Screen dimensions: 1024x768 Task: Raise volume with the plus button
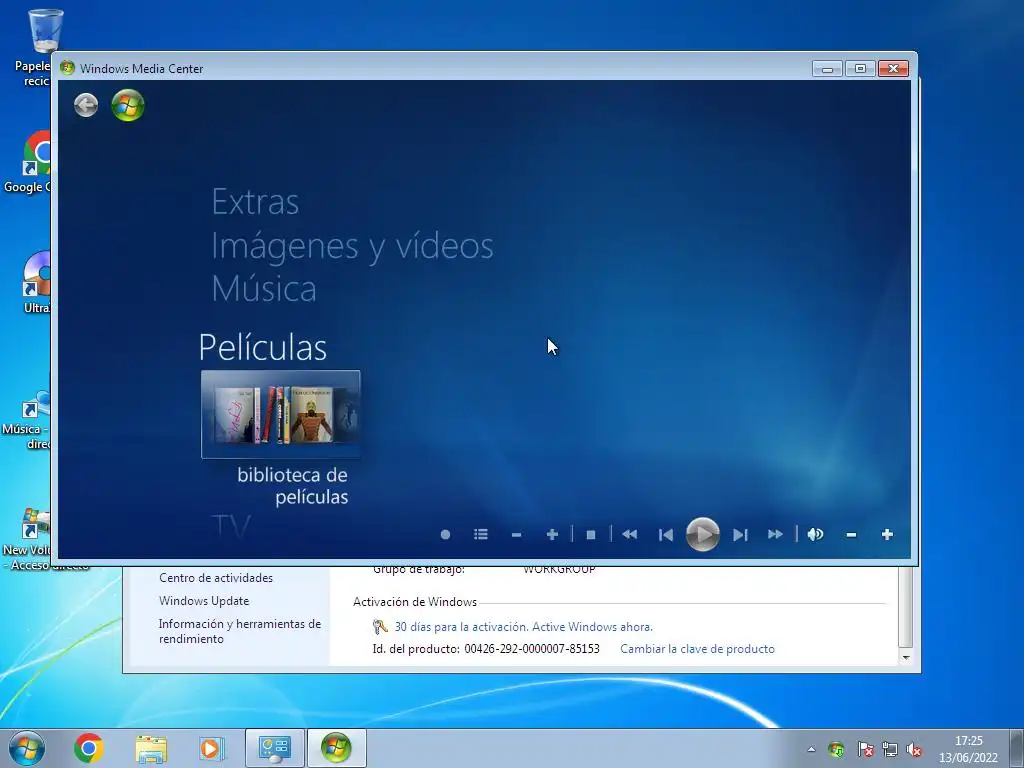[887, 535]
